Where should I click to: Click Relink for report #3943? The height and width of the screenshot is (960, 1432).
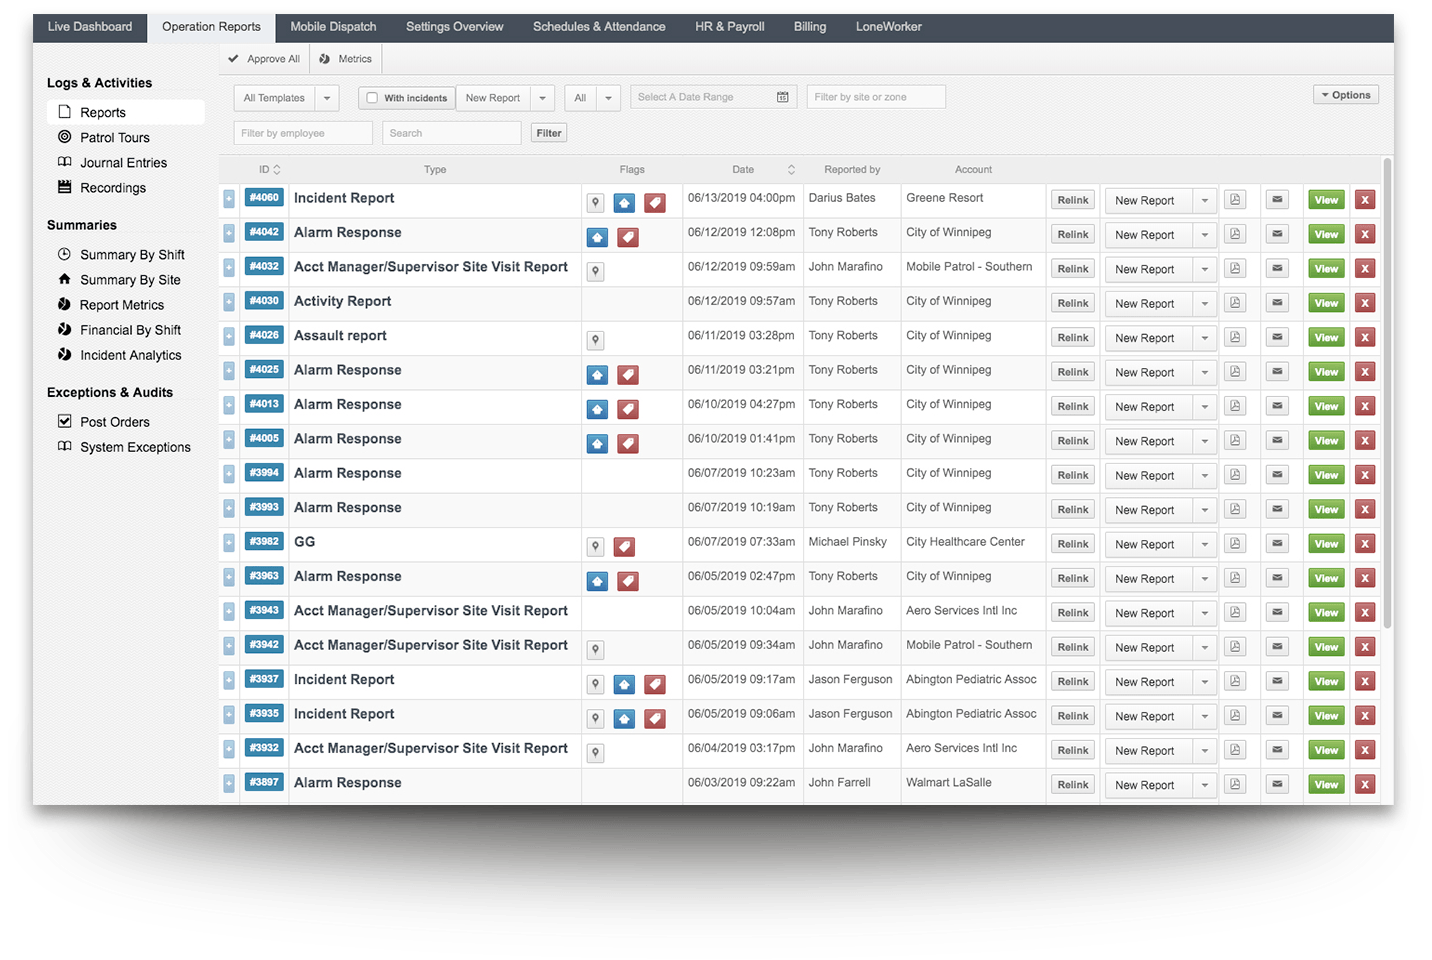pos(1073,613)
